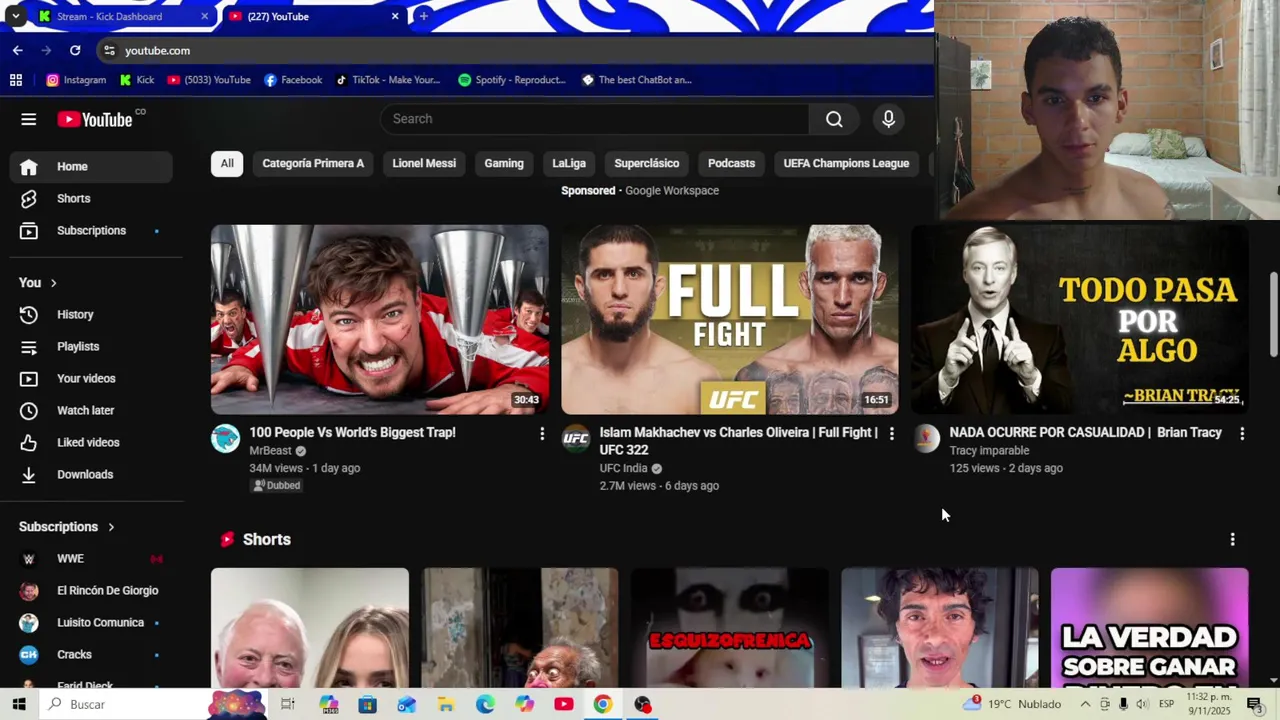Click the search magnifier button
Viewport: 1280px width, 720px height.
coord(834,119)
